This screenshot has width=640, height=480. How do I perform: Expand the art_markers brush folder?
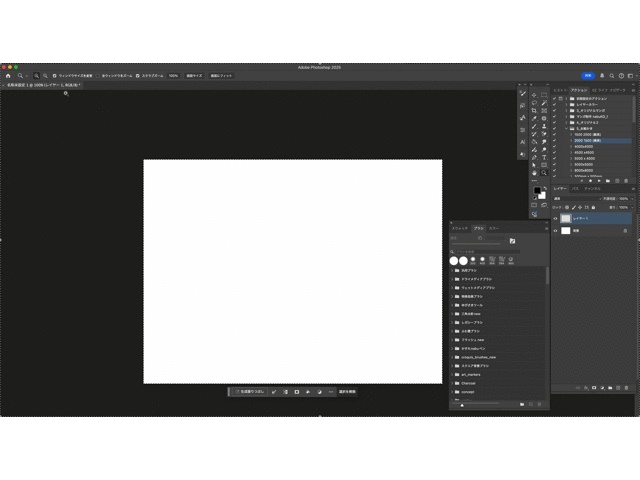point(452,375)
